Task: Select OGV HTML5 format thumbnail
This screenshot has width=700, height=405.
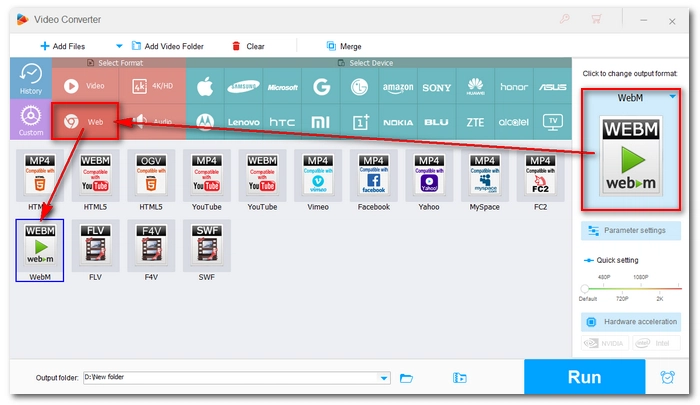Action: [x=151, y=175]
